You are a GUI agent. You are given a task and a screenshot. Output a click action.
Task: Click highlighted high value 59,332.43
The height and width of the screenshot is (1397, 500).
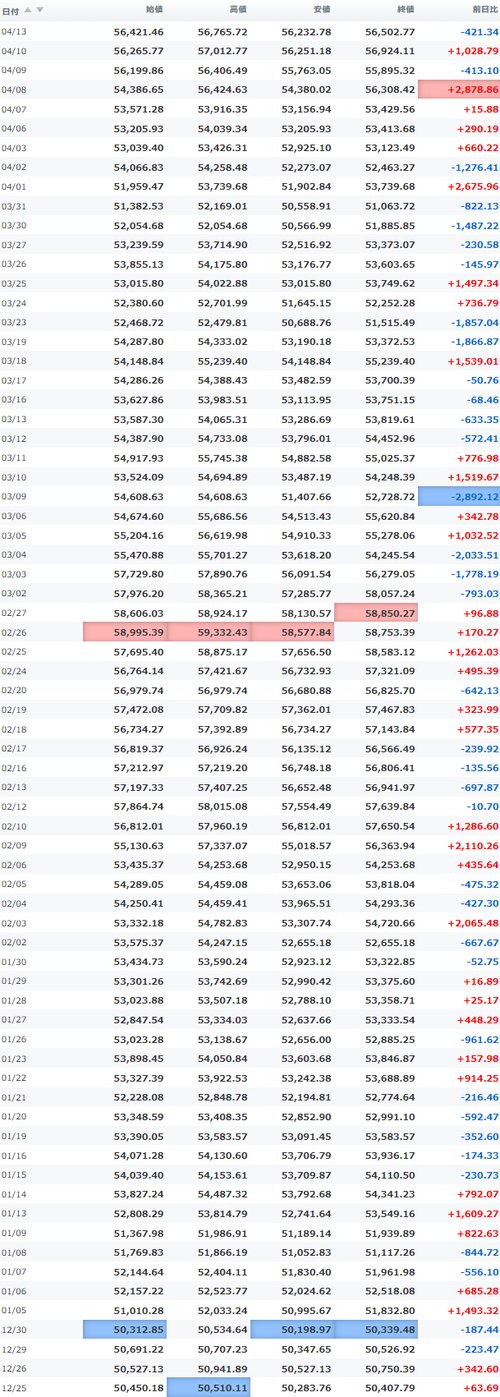(x=209, y=632)
